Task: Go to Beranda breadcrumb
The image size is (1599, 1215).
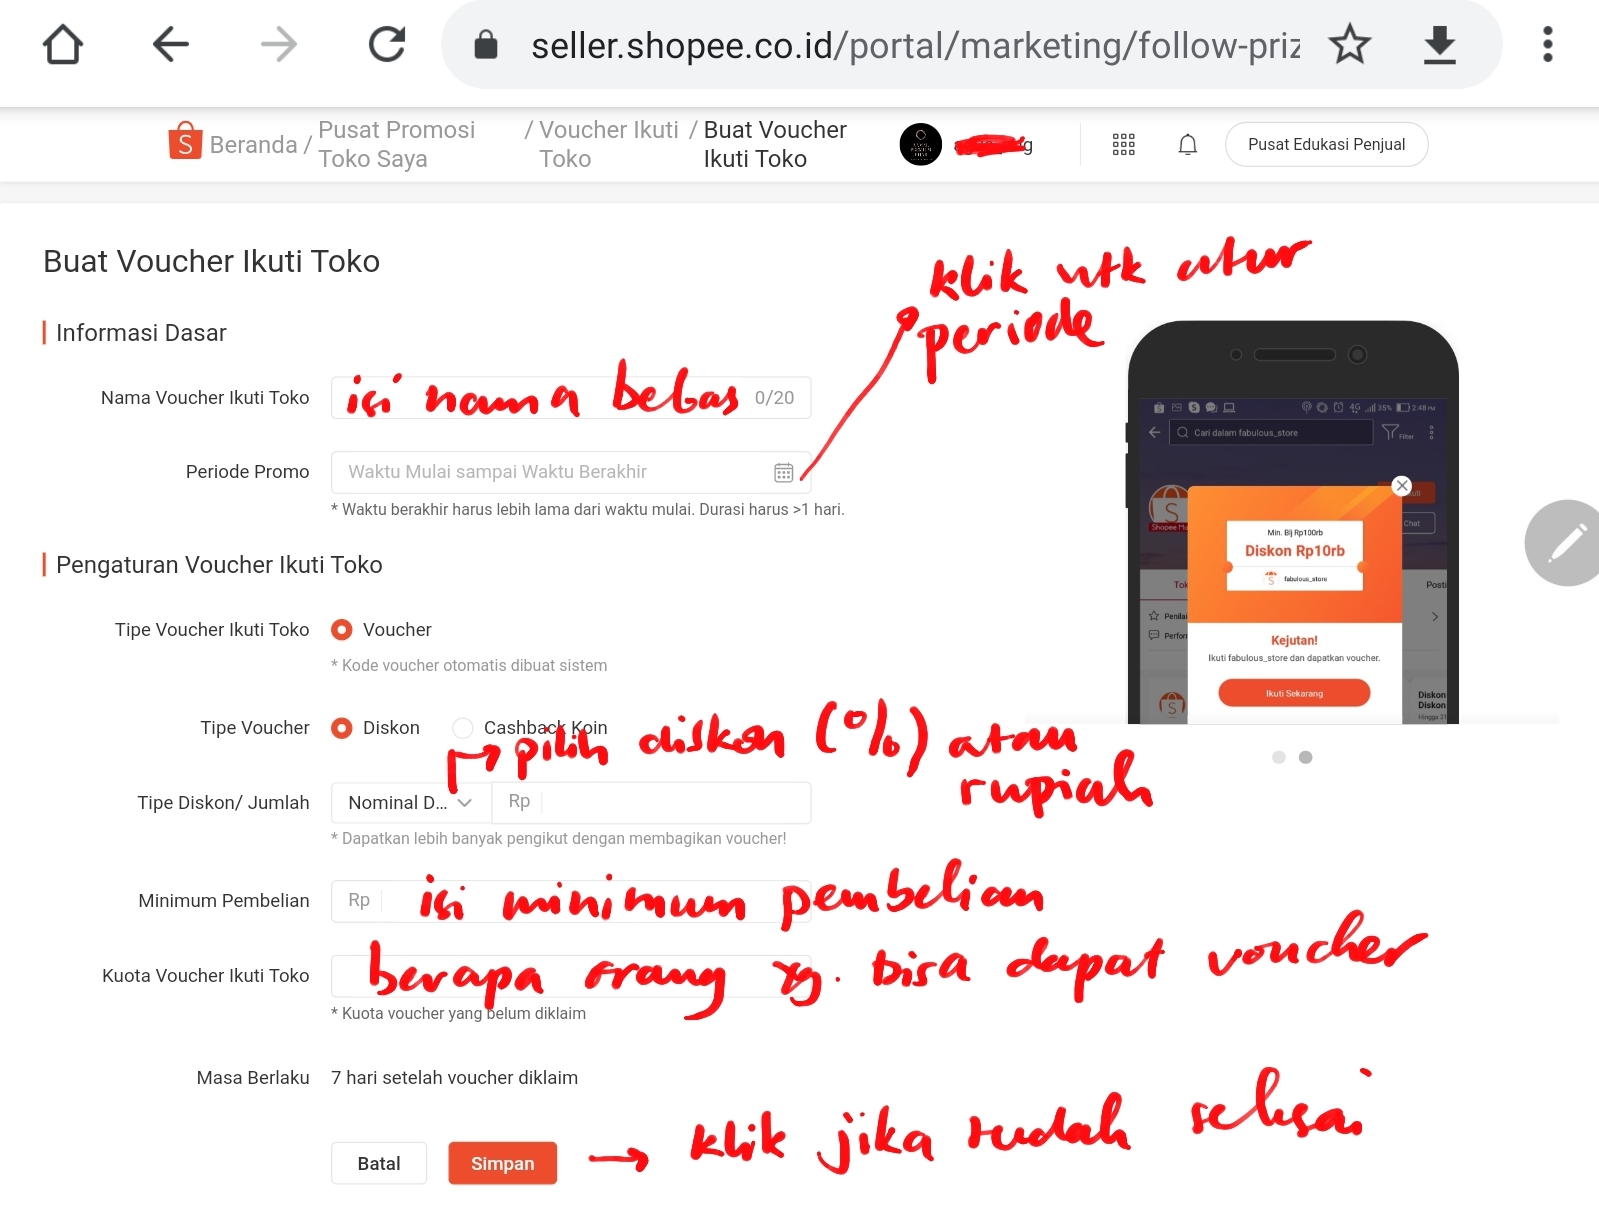Action: pyautogui.click(x=254, y=145)
